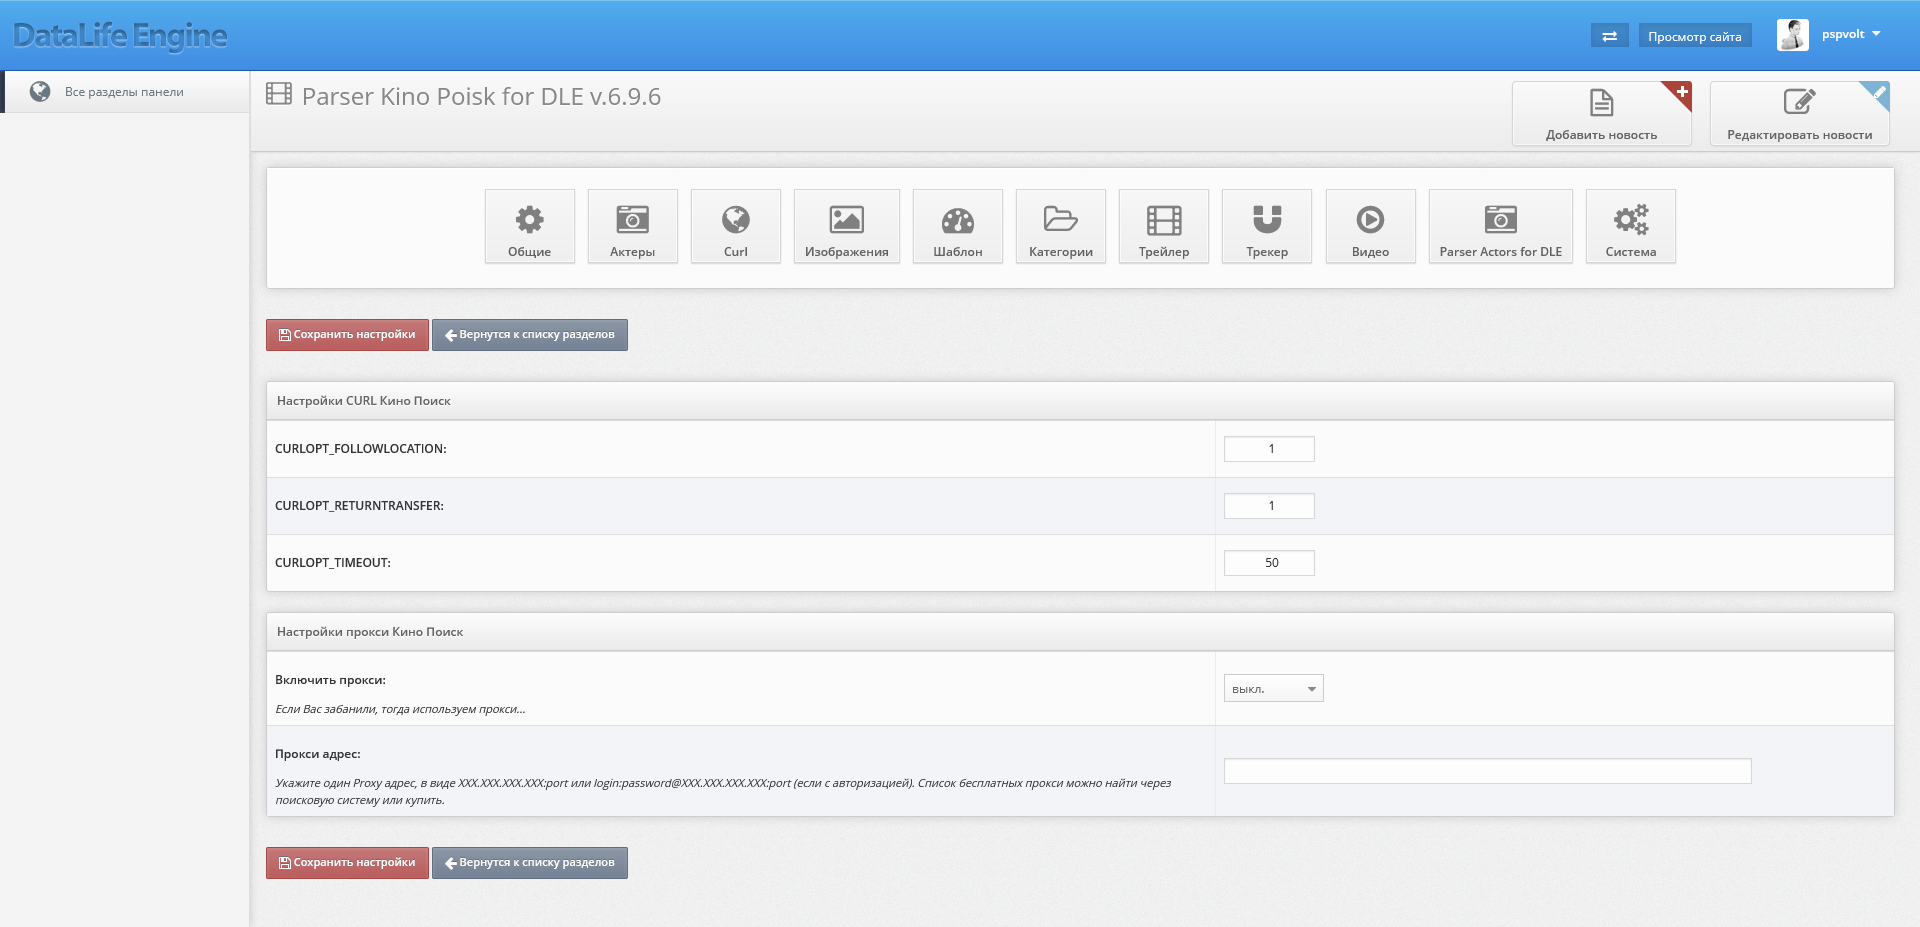Image resolution: width=1920 pixels, height=927 pixels.
Task: Focus the CURLOPT_RETURNTRANSFER value field
Action: click(1269, 506)
